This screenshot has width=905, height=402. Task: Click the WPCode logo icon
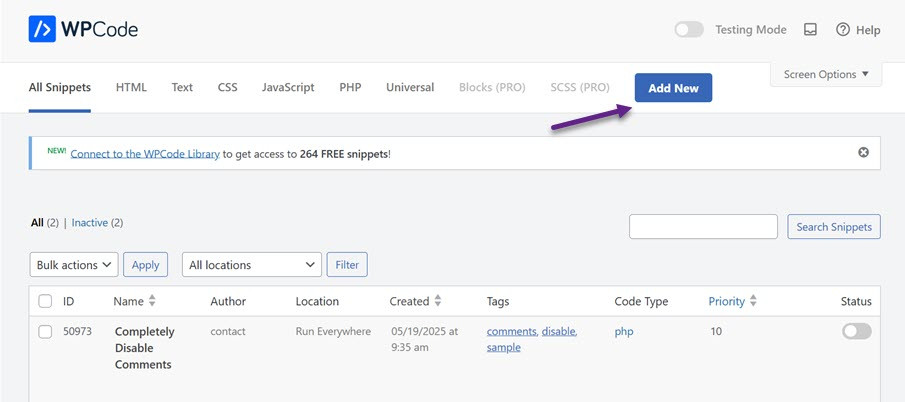(x=44, y=30)
